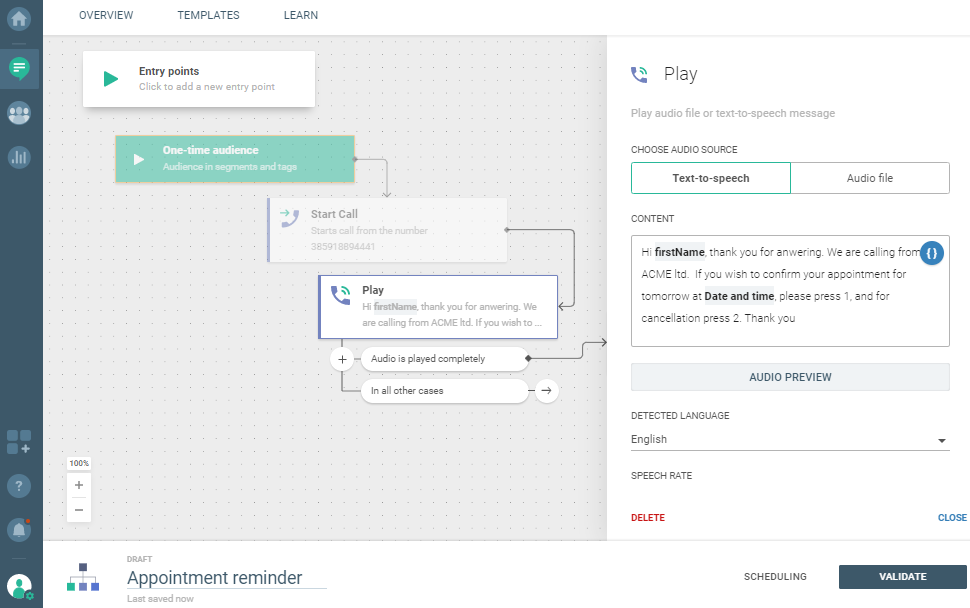Click the Delete link in Play panel
Image resolution: width=970 pixels, height=608 pixels.
[x=648, y=518]
